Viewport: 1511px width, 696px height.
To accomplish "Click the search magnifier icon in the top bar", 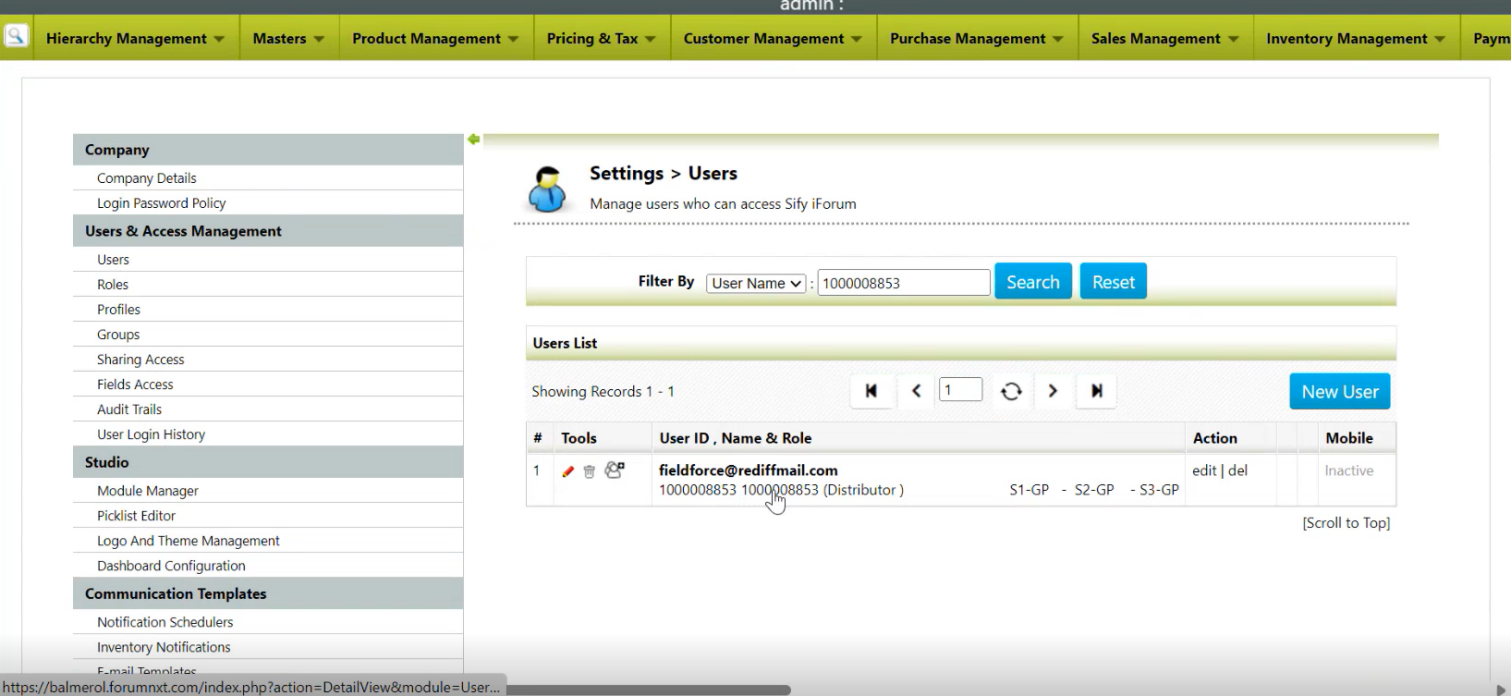I will (16, 38).
